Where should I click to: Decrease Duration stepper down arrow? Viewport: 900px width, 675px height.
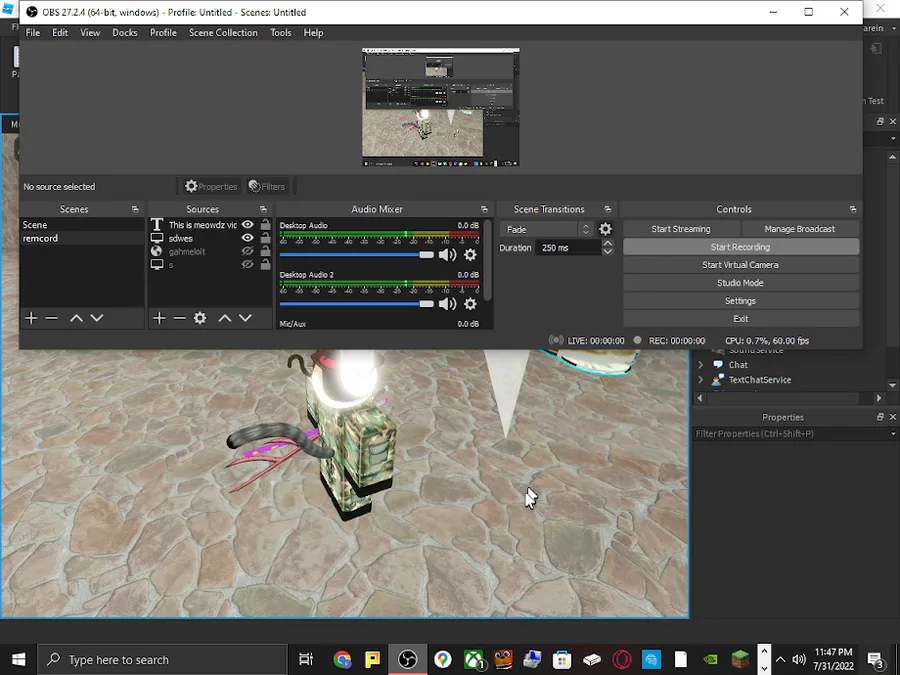(x=607, y=251)
